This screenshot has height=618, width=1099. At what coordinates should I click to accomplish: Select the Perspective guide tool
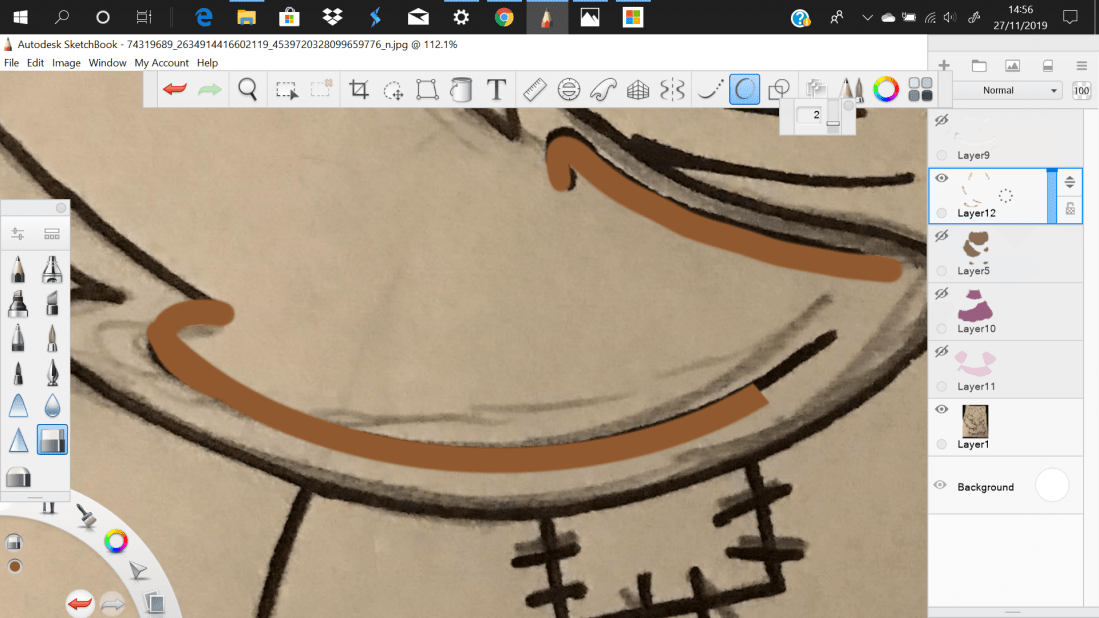point(637,89)
